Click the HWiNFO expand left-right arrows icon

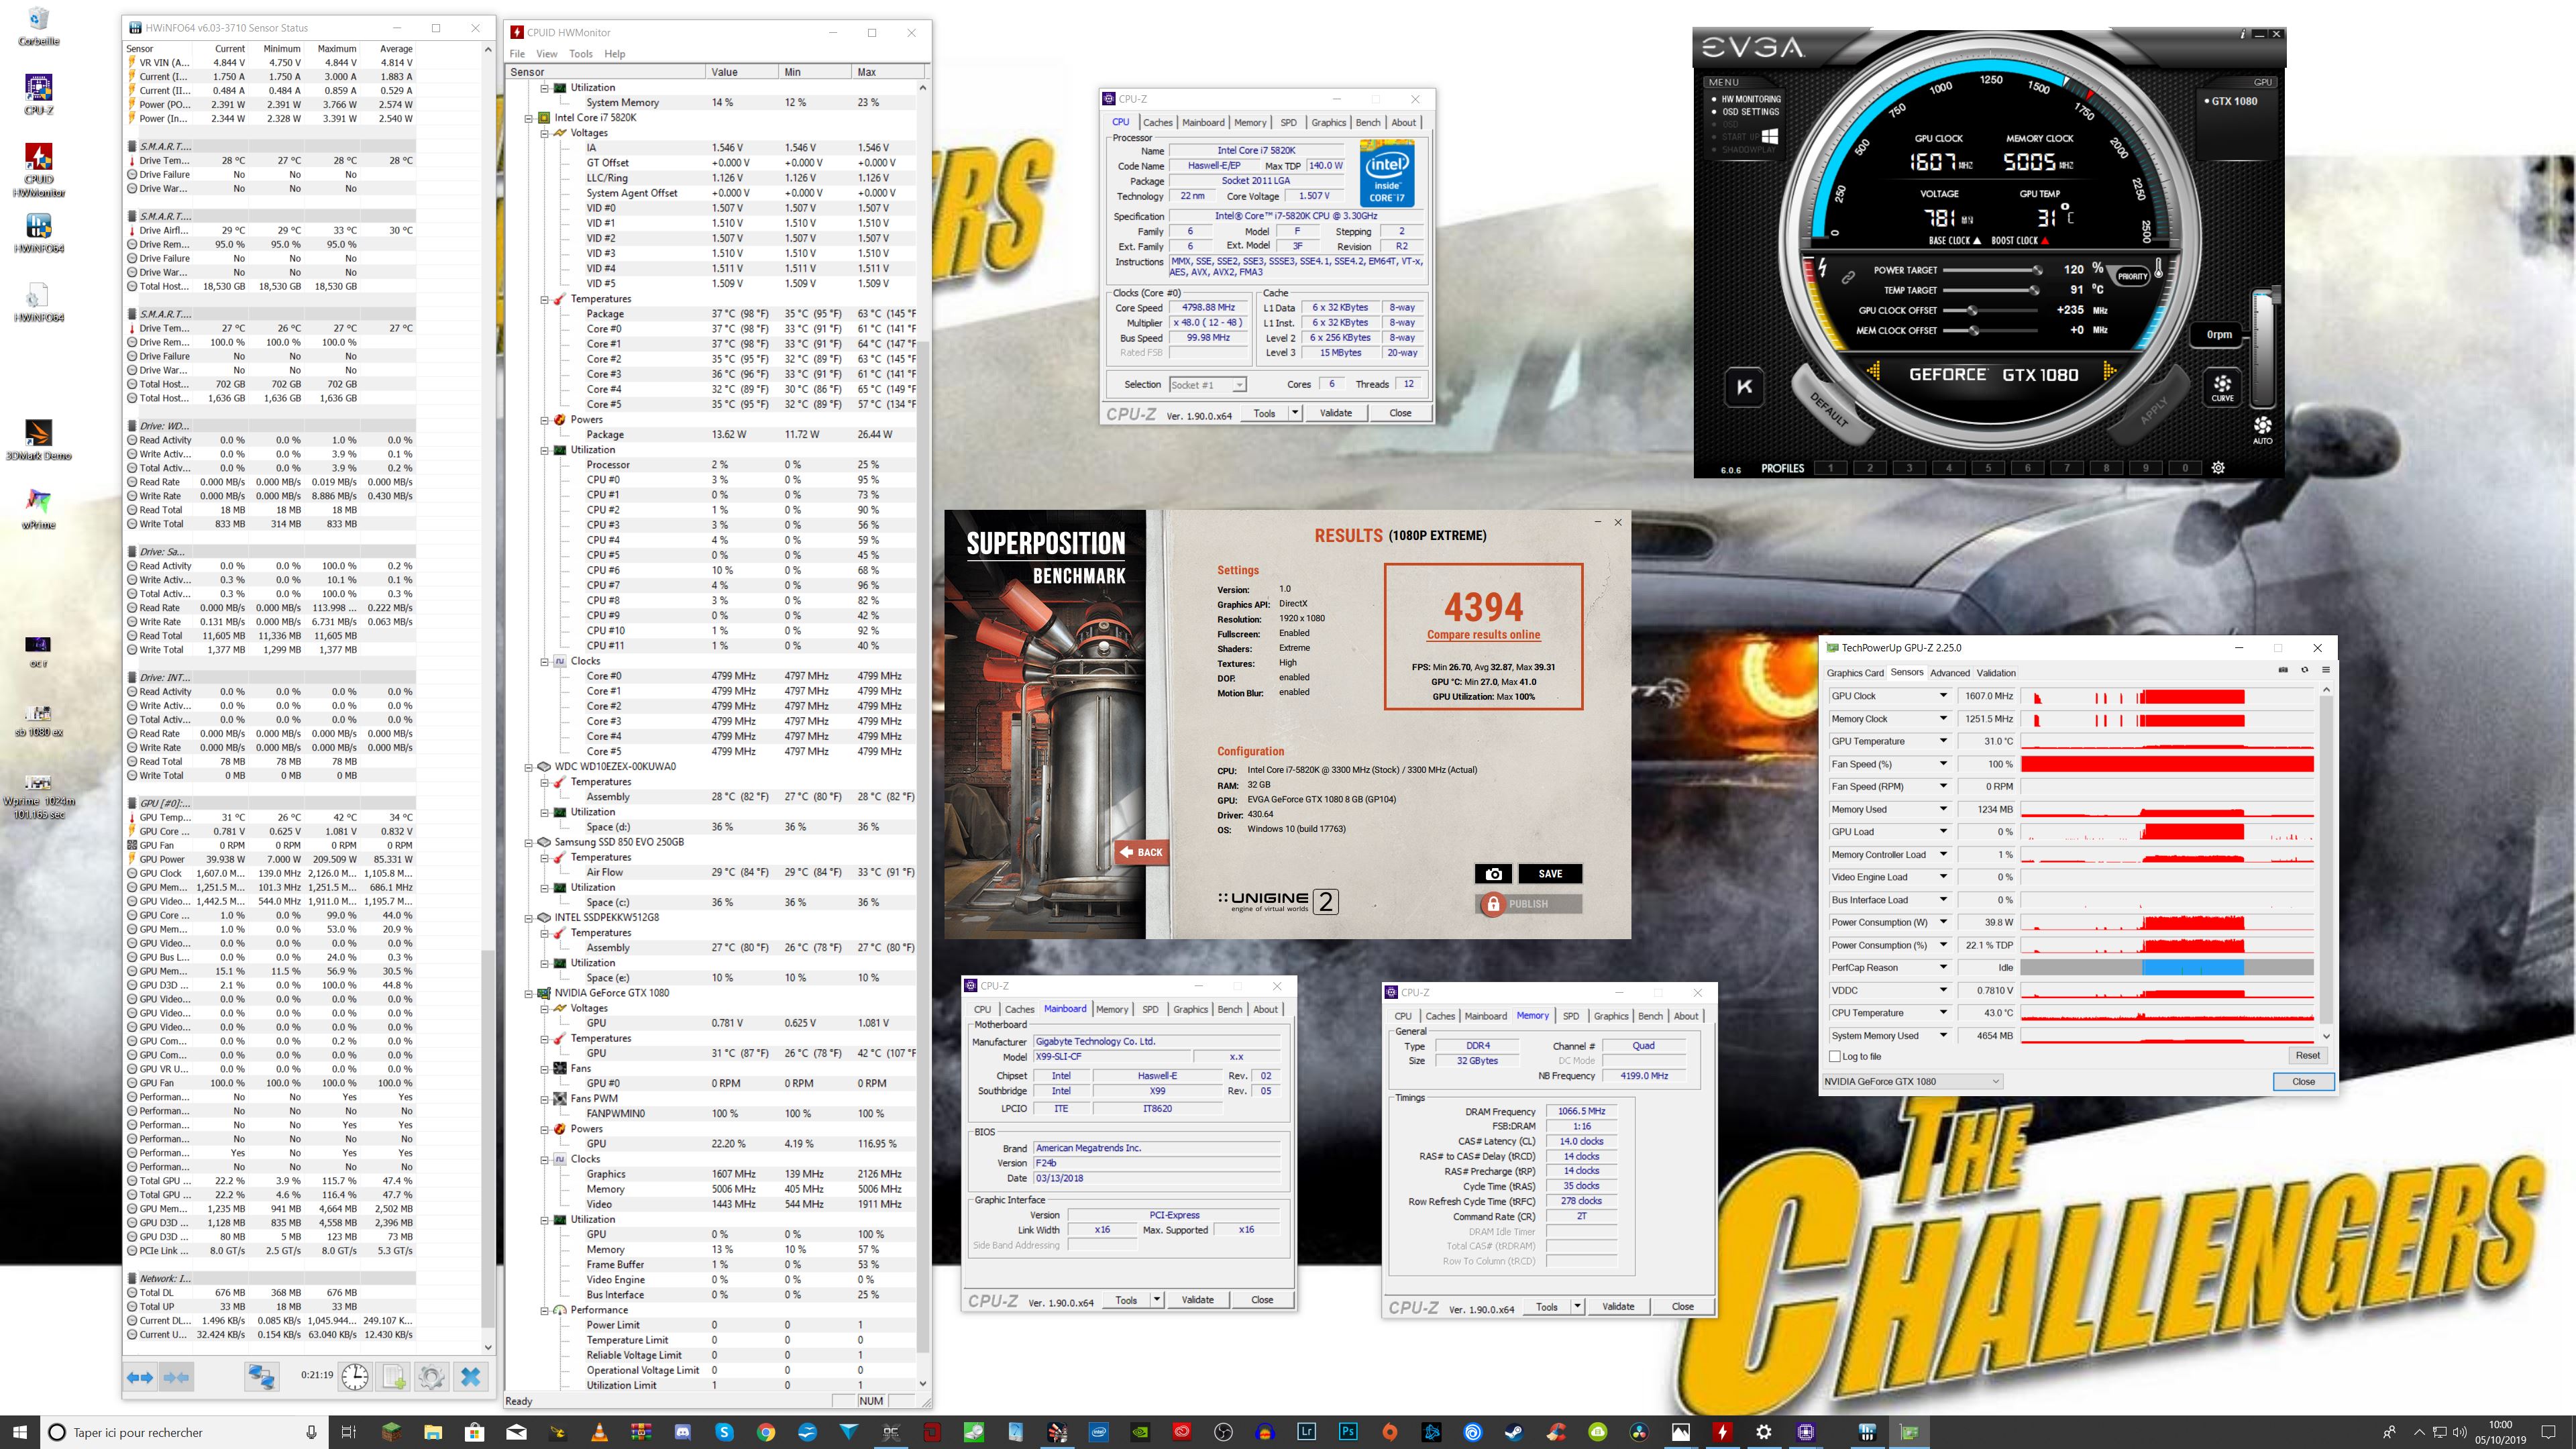tap(140, 1377)
